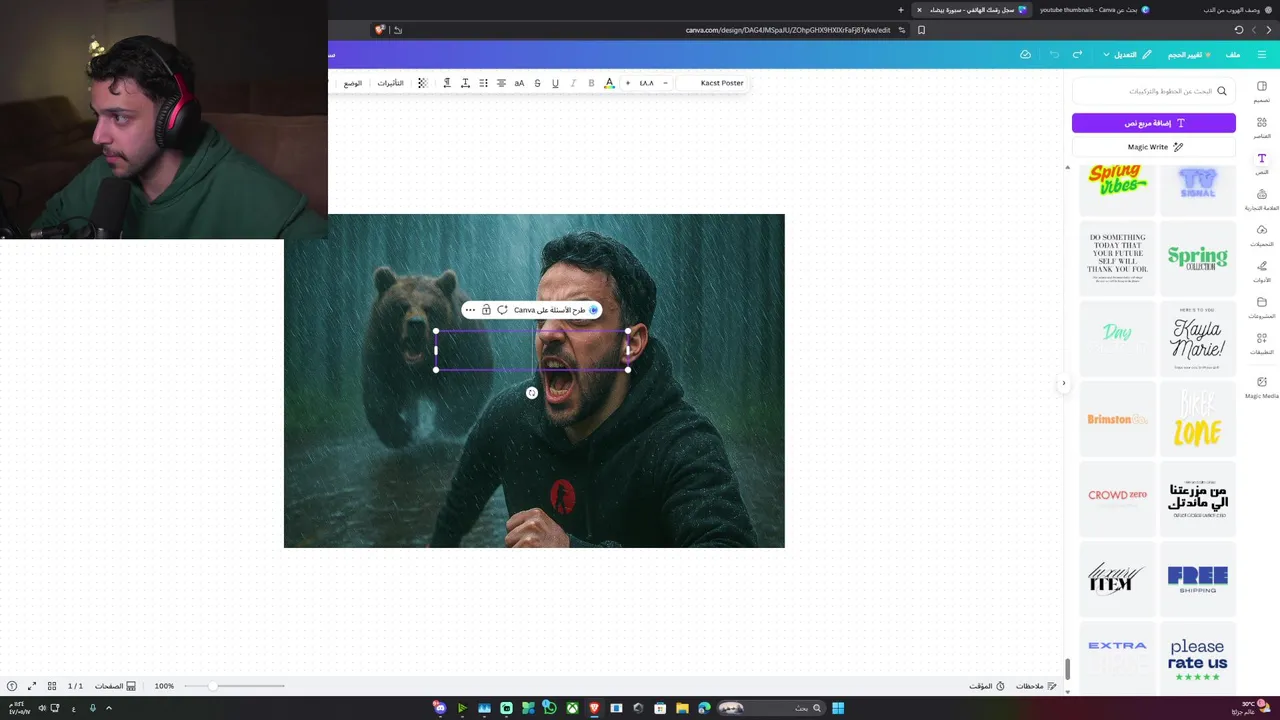Click the font size value field
This screenshot has width=1280, height=720.
(x=646, y=83)
